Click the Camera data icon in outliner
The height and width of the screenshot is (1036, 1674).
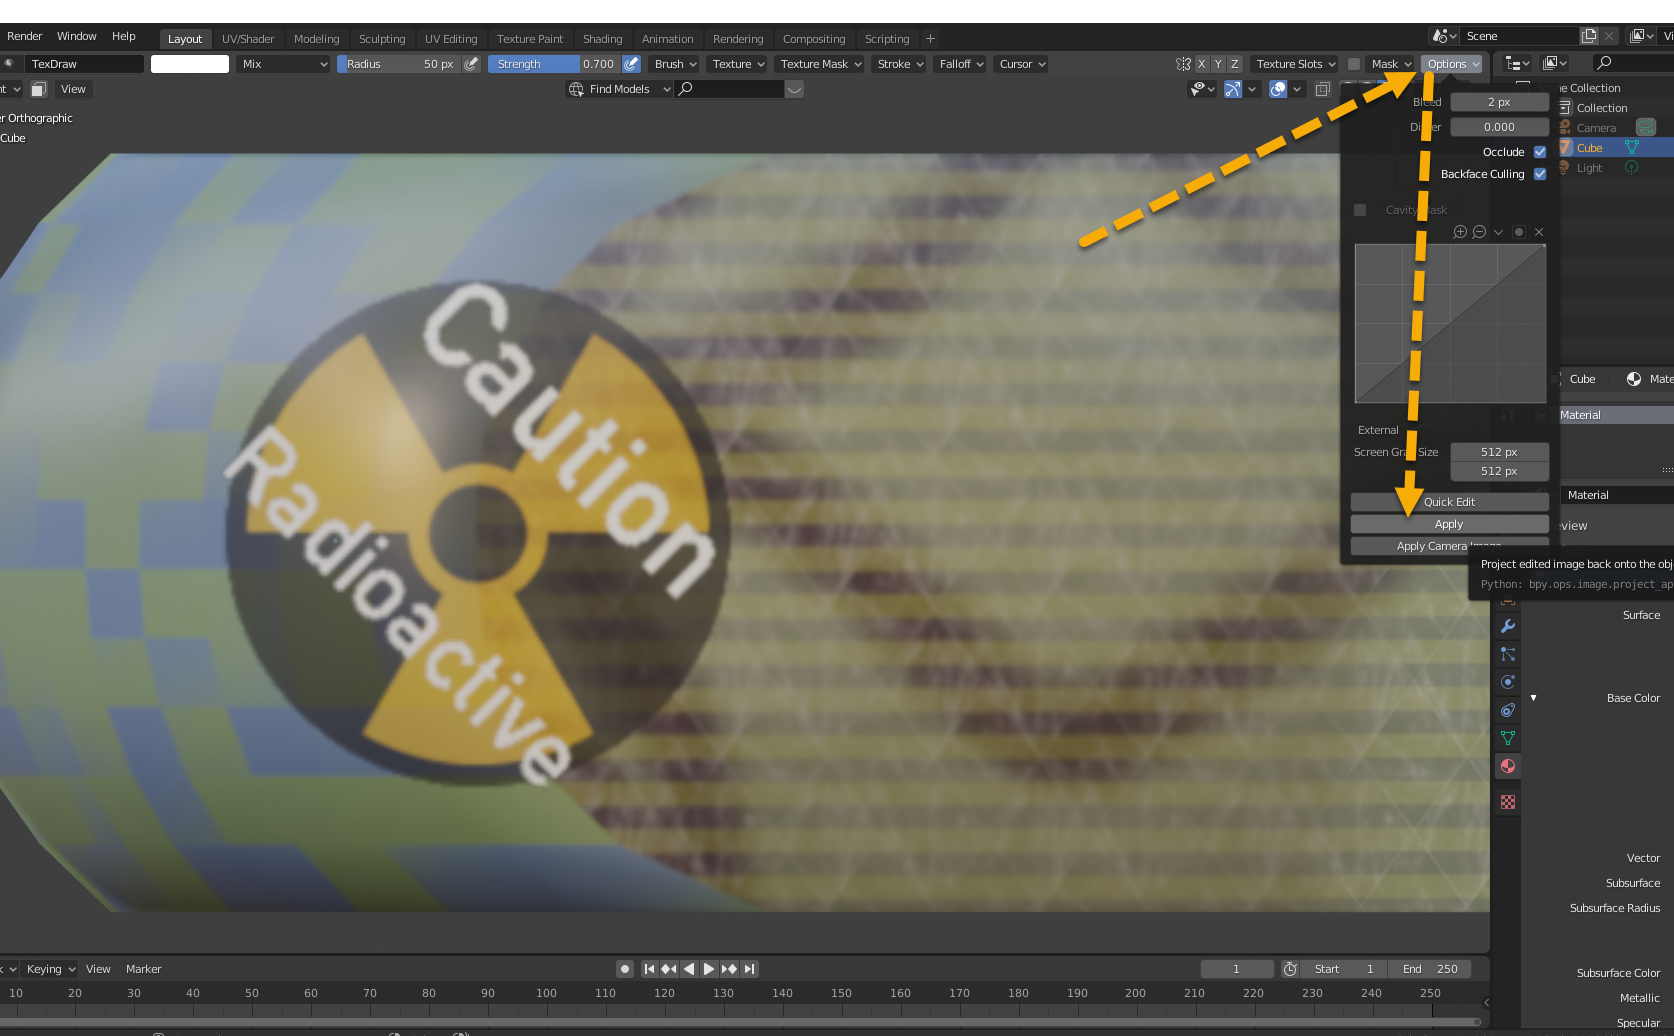1645,127
